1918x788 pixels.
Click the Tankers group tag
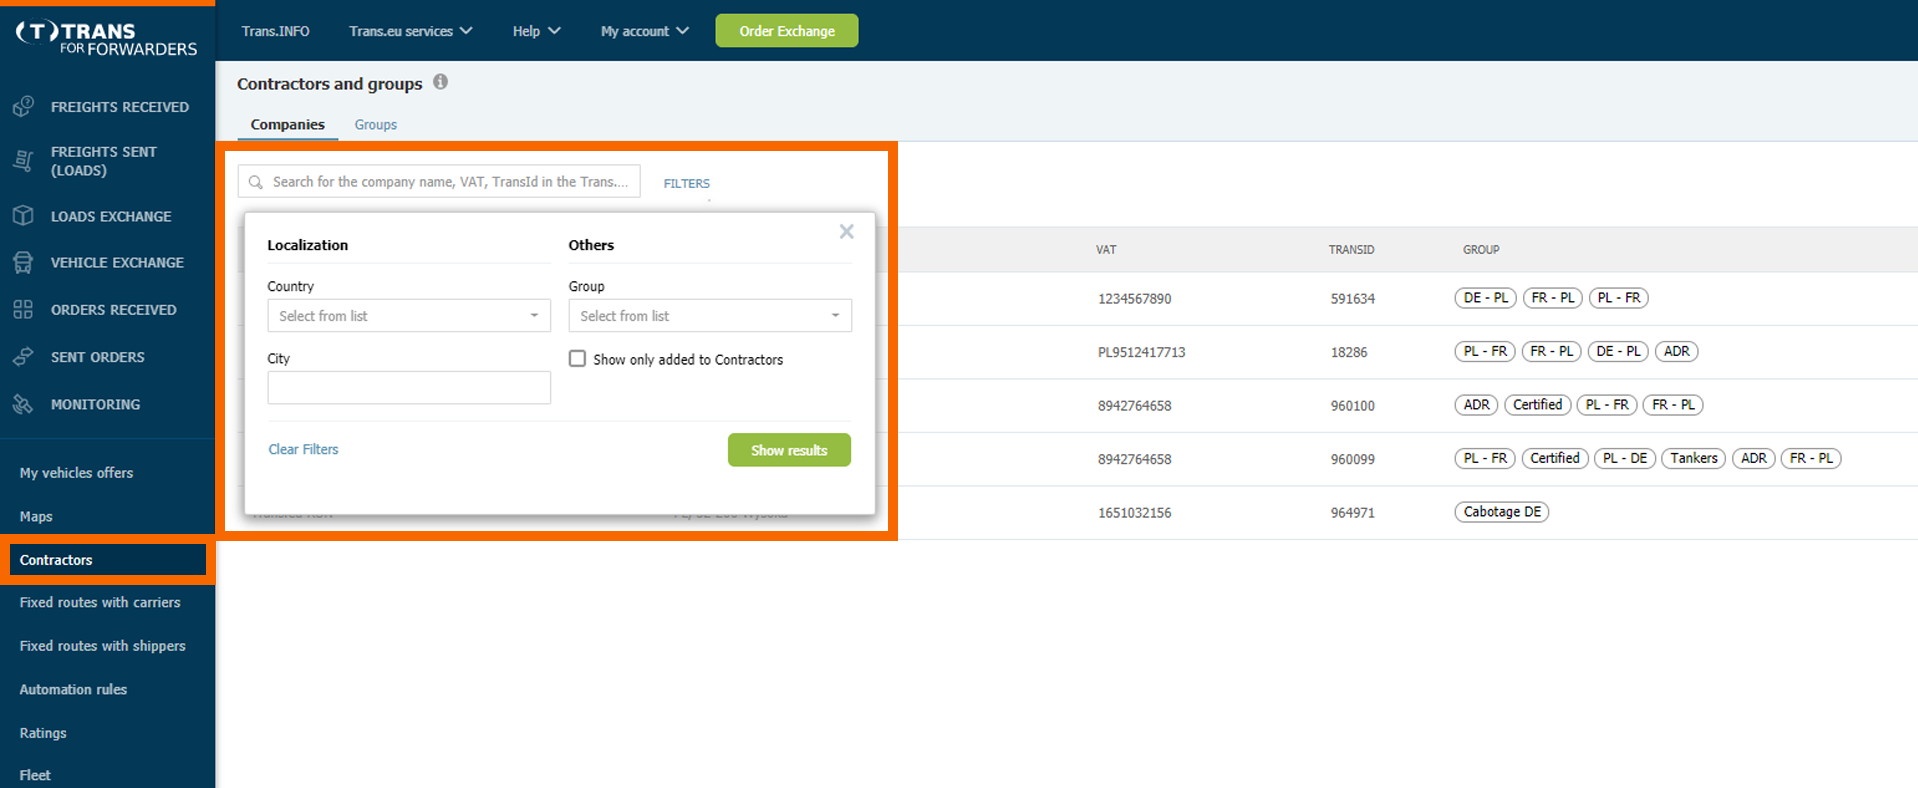(1693, 458)
